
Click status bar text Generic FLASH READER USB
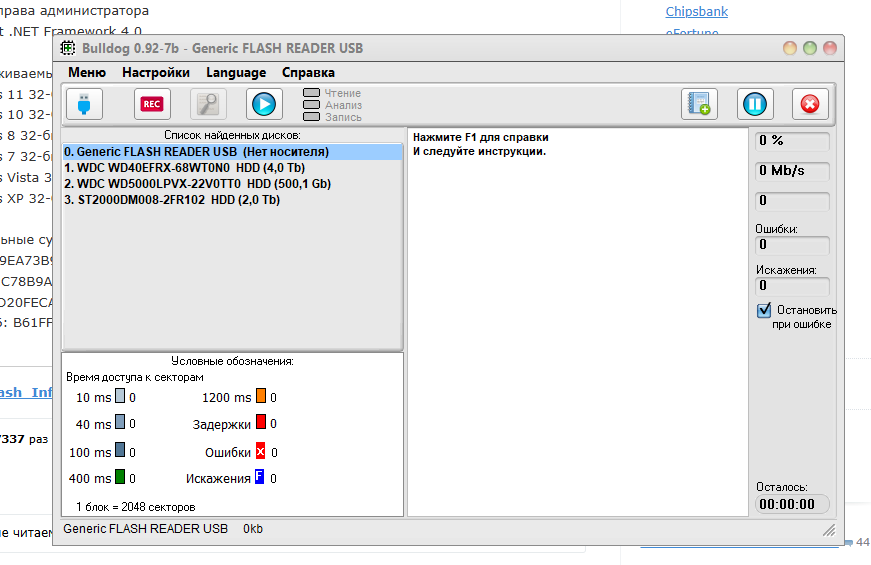(146, 529)
